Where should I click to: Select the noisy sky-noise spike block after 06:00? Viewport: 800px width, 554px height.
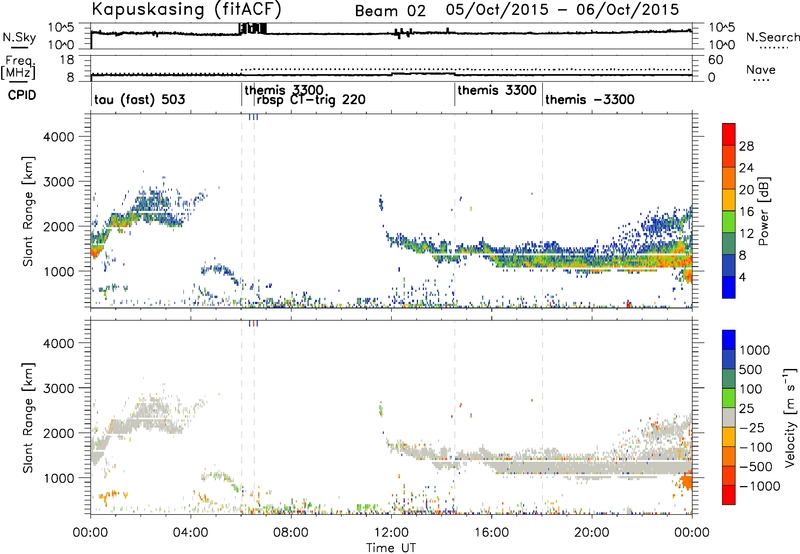254,29
